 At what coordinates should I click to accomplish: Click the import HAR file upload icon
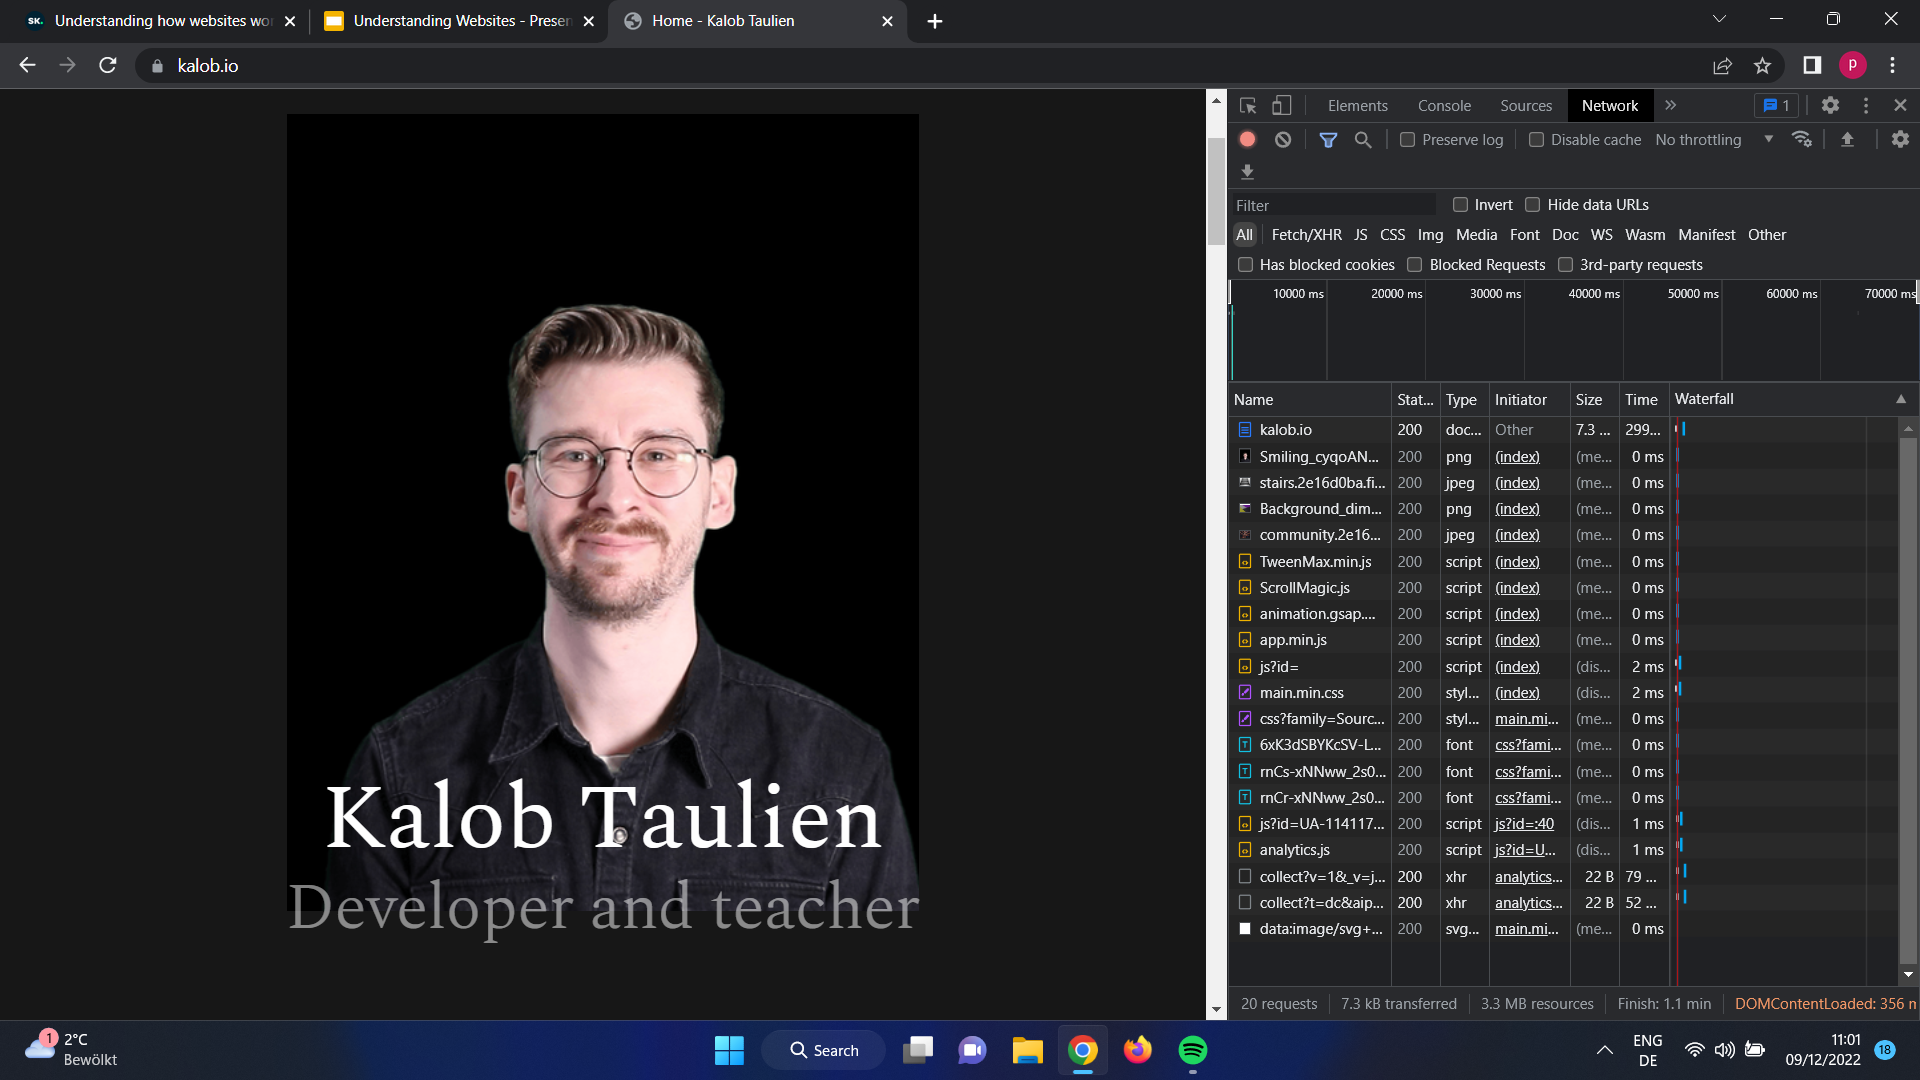tap(1847, 140)
